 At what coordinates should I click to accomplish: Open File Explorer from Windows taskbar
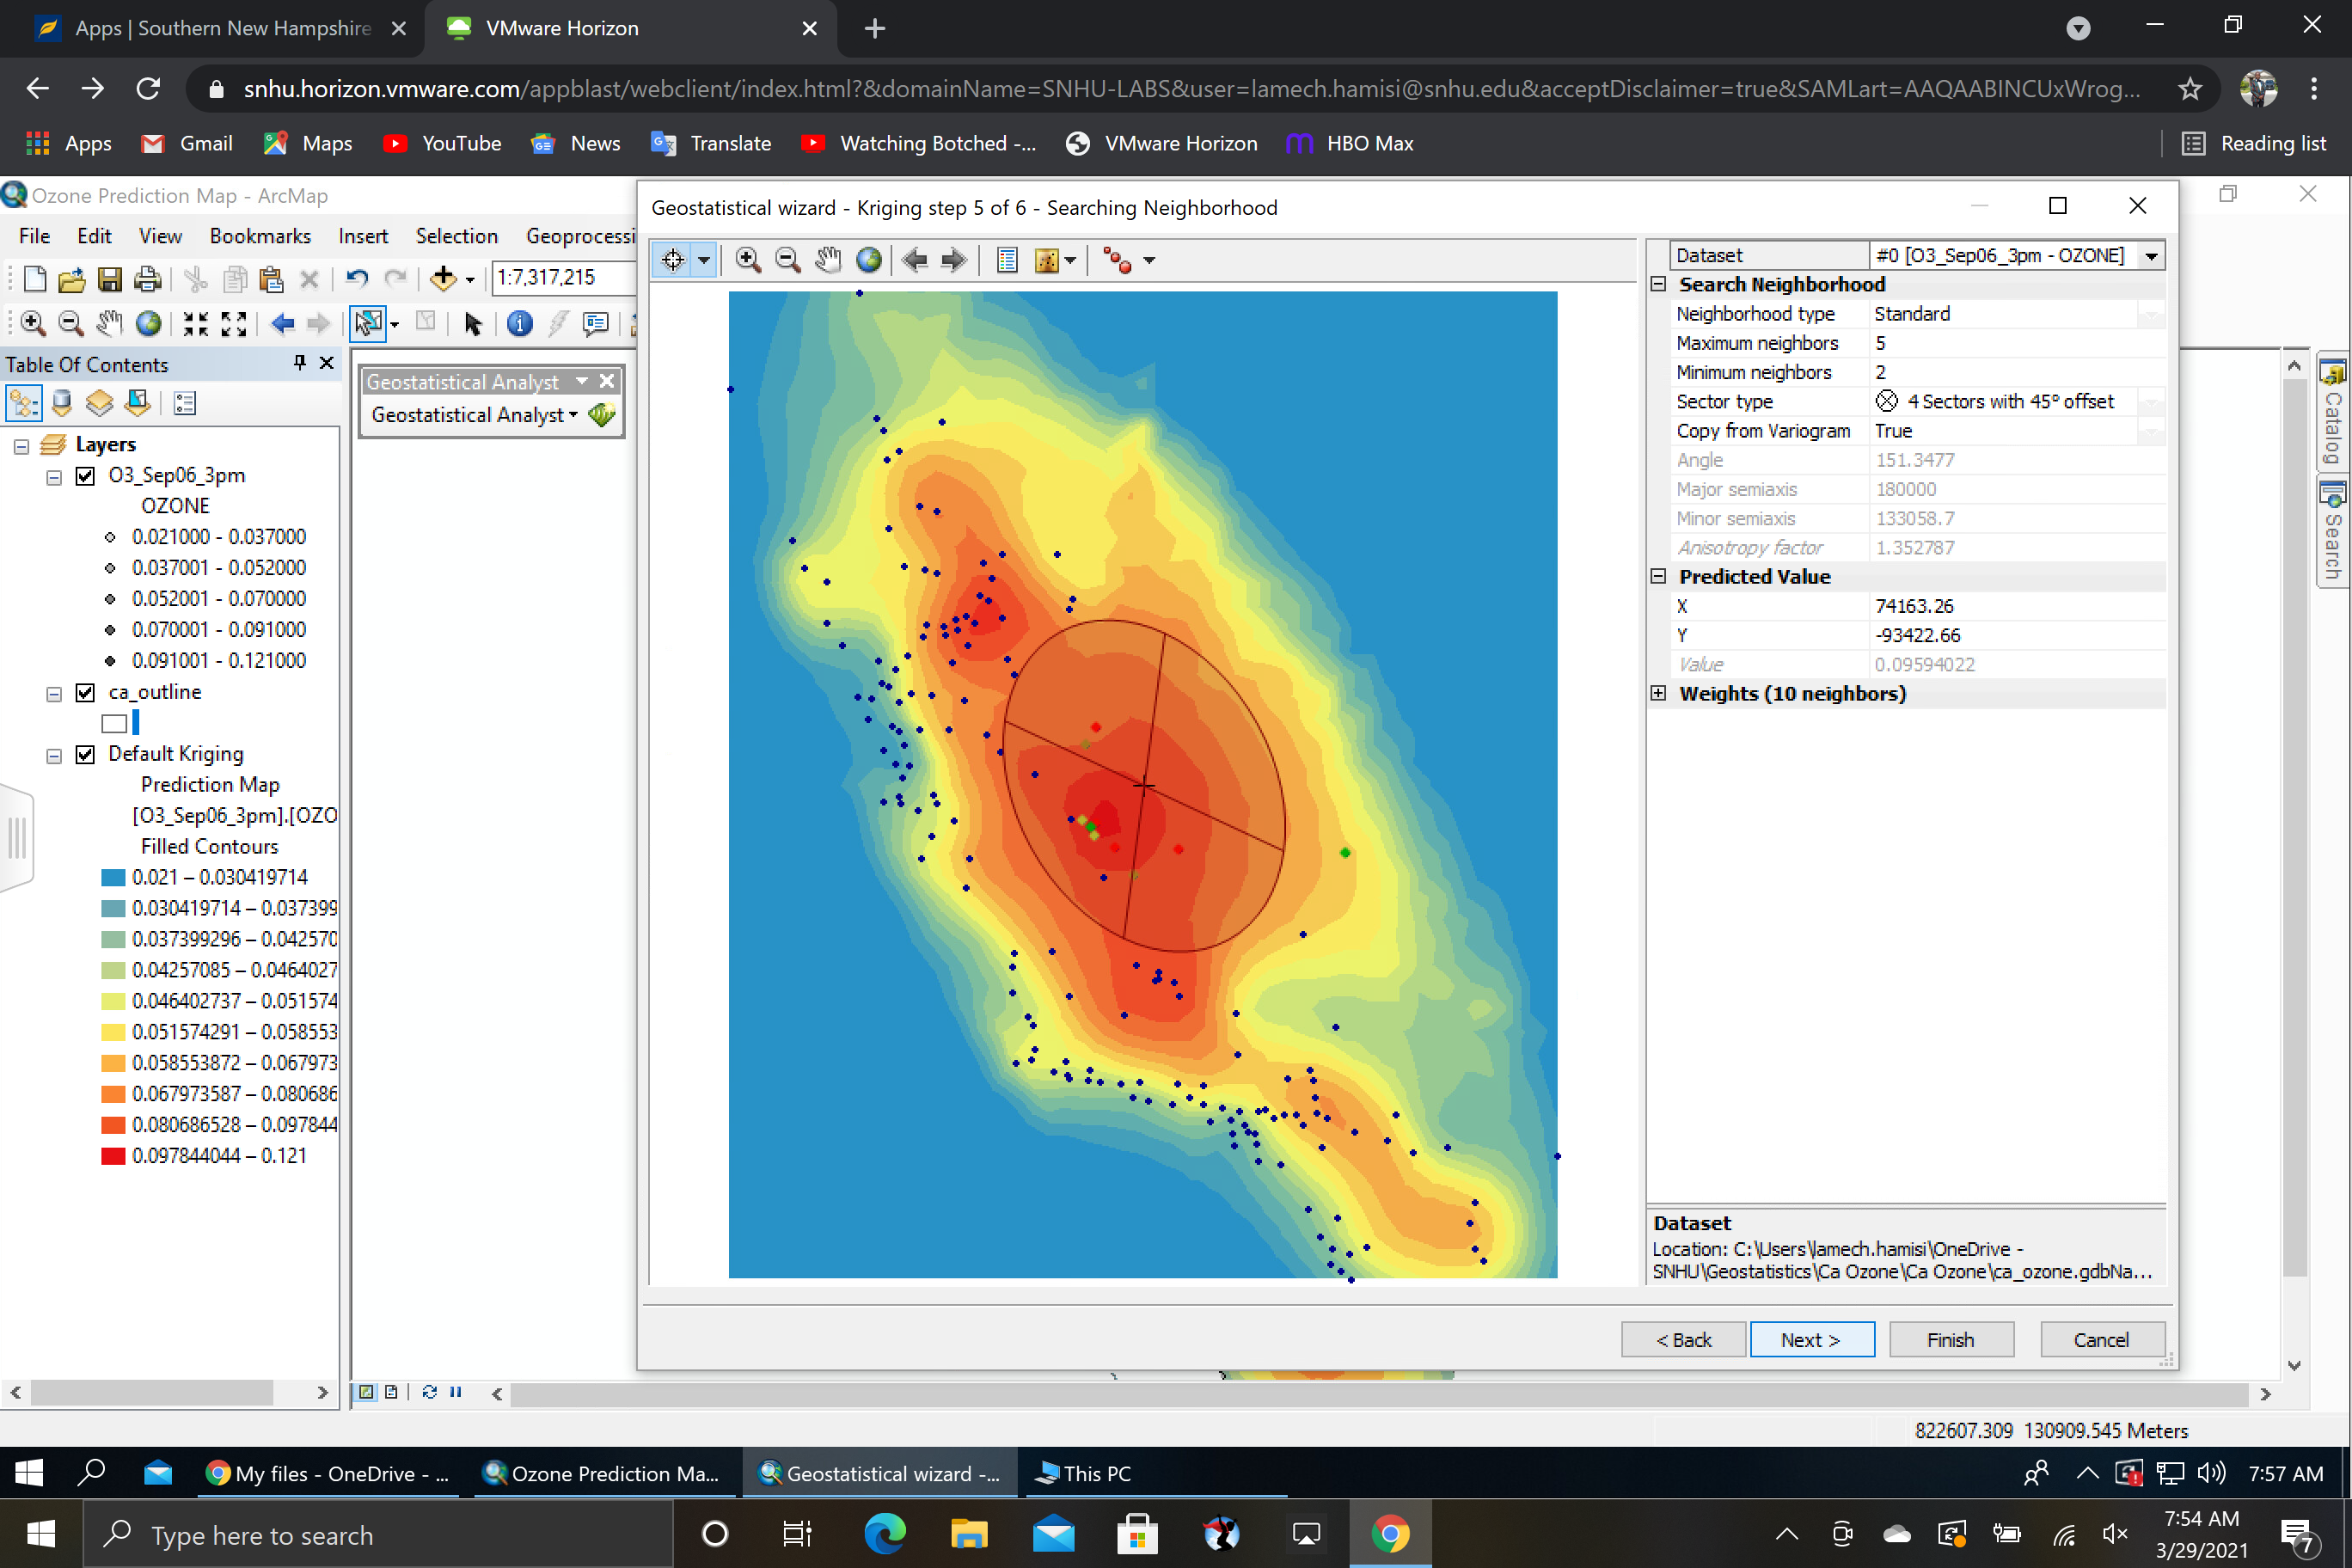point(968,1533)
